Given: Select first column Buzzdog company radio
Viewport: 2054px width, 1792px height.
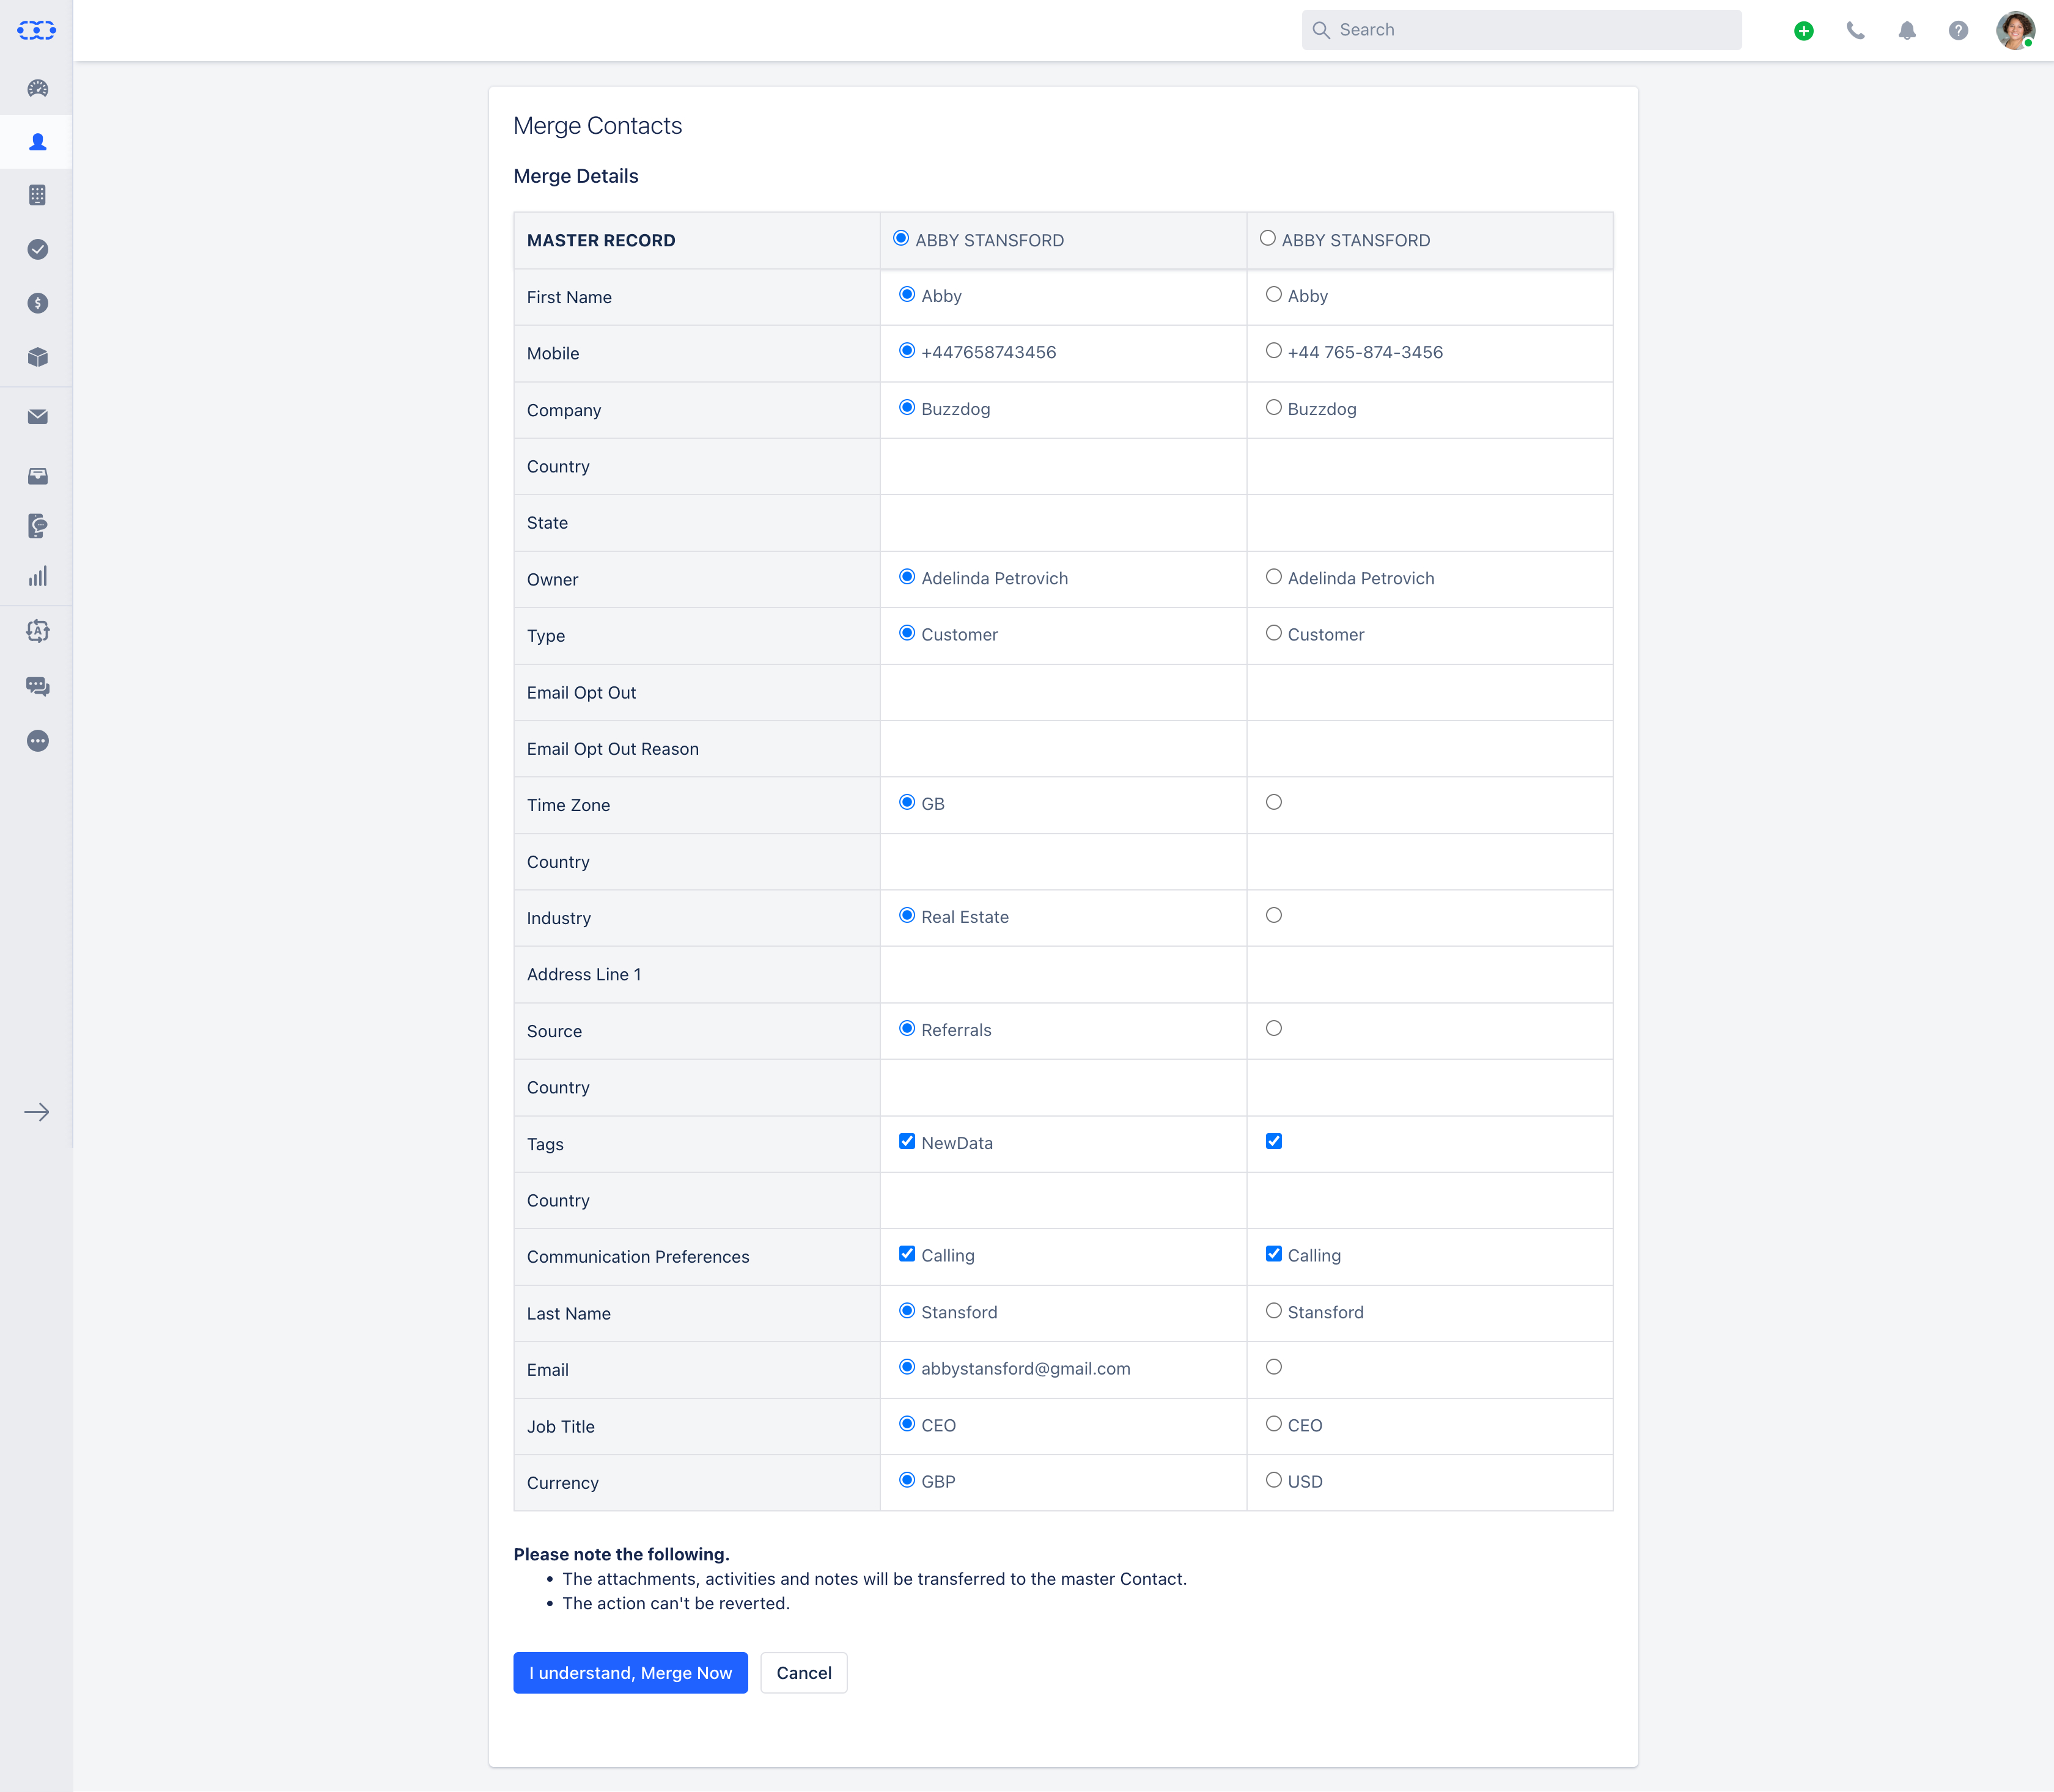Looking at the screenshot, I should point(907,407).
